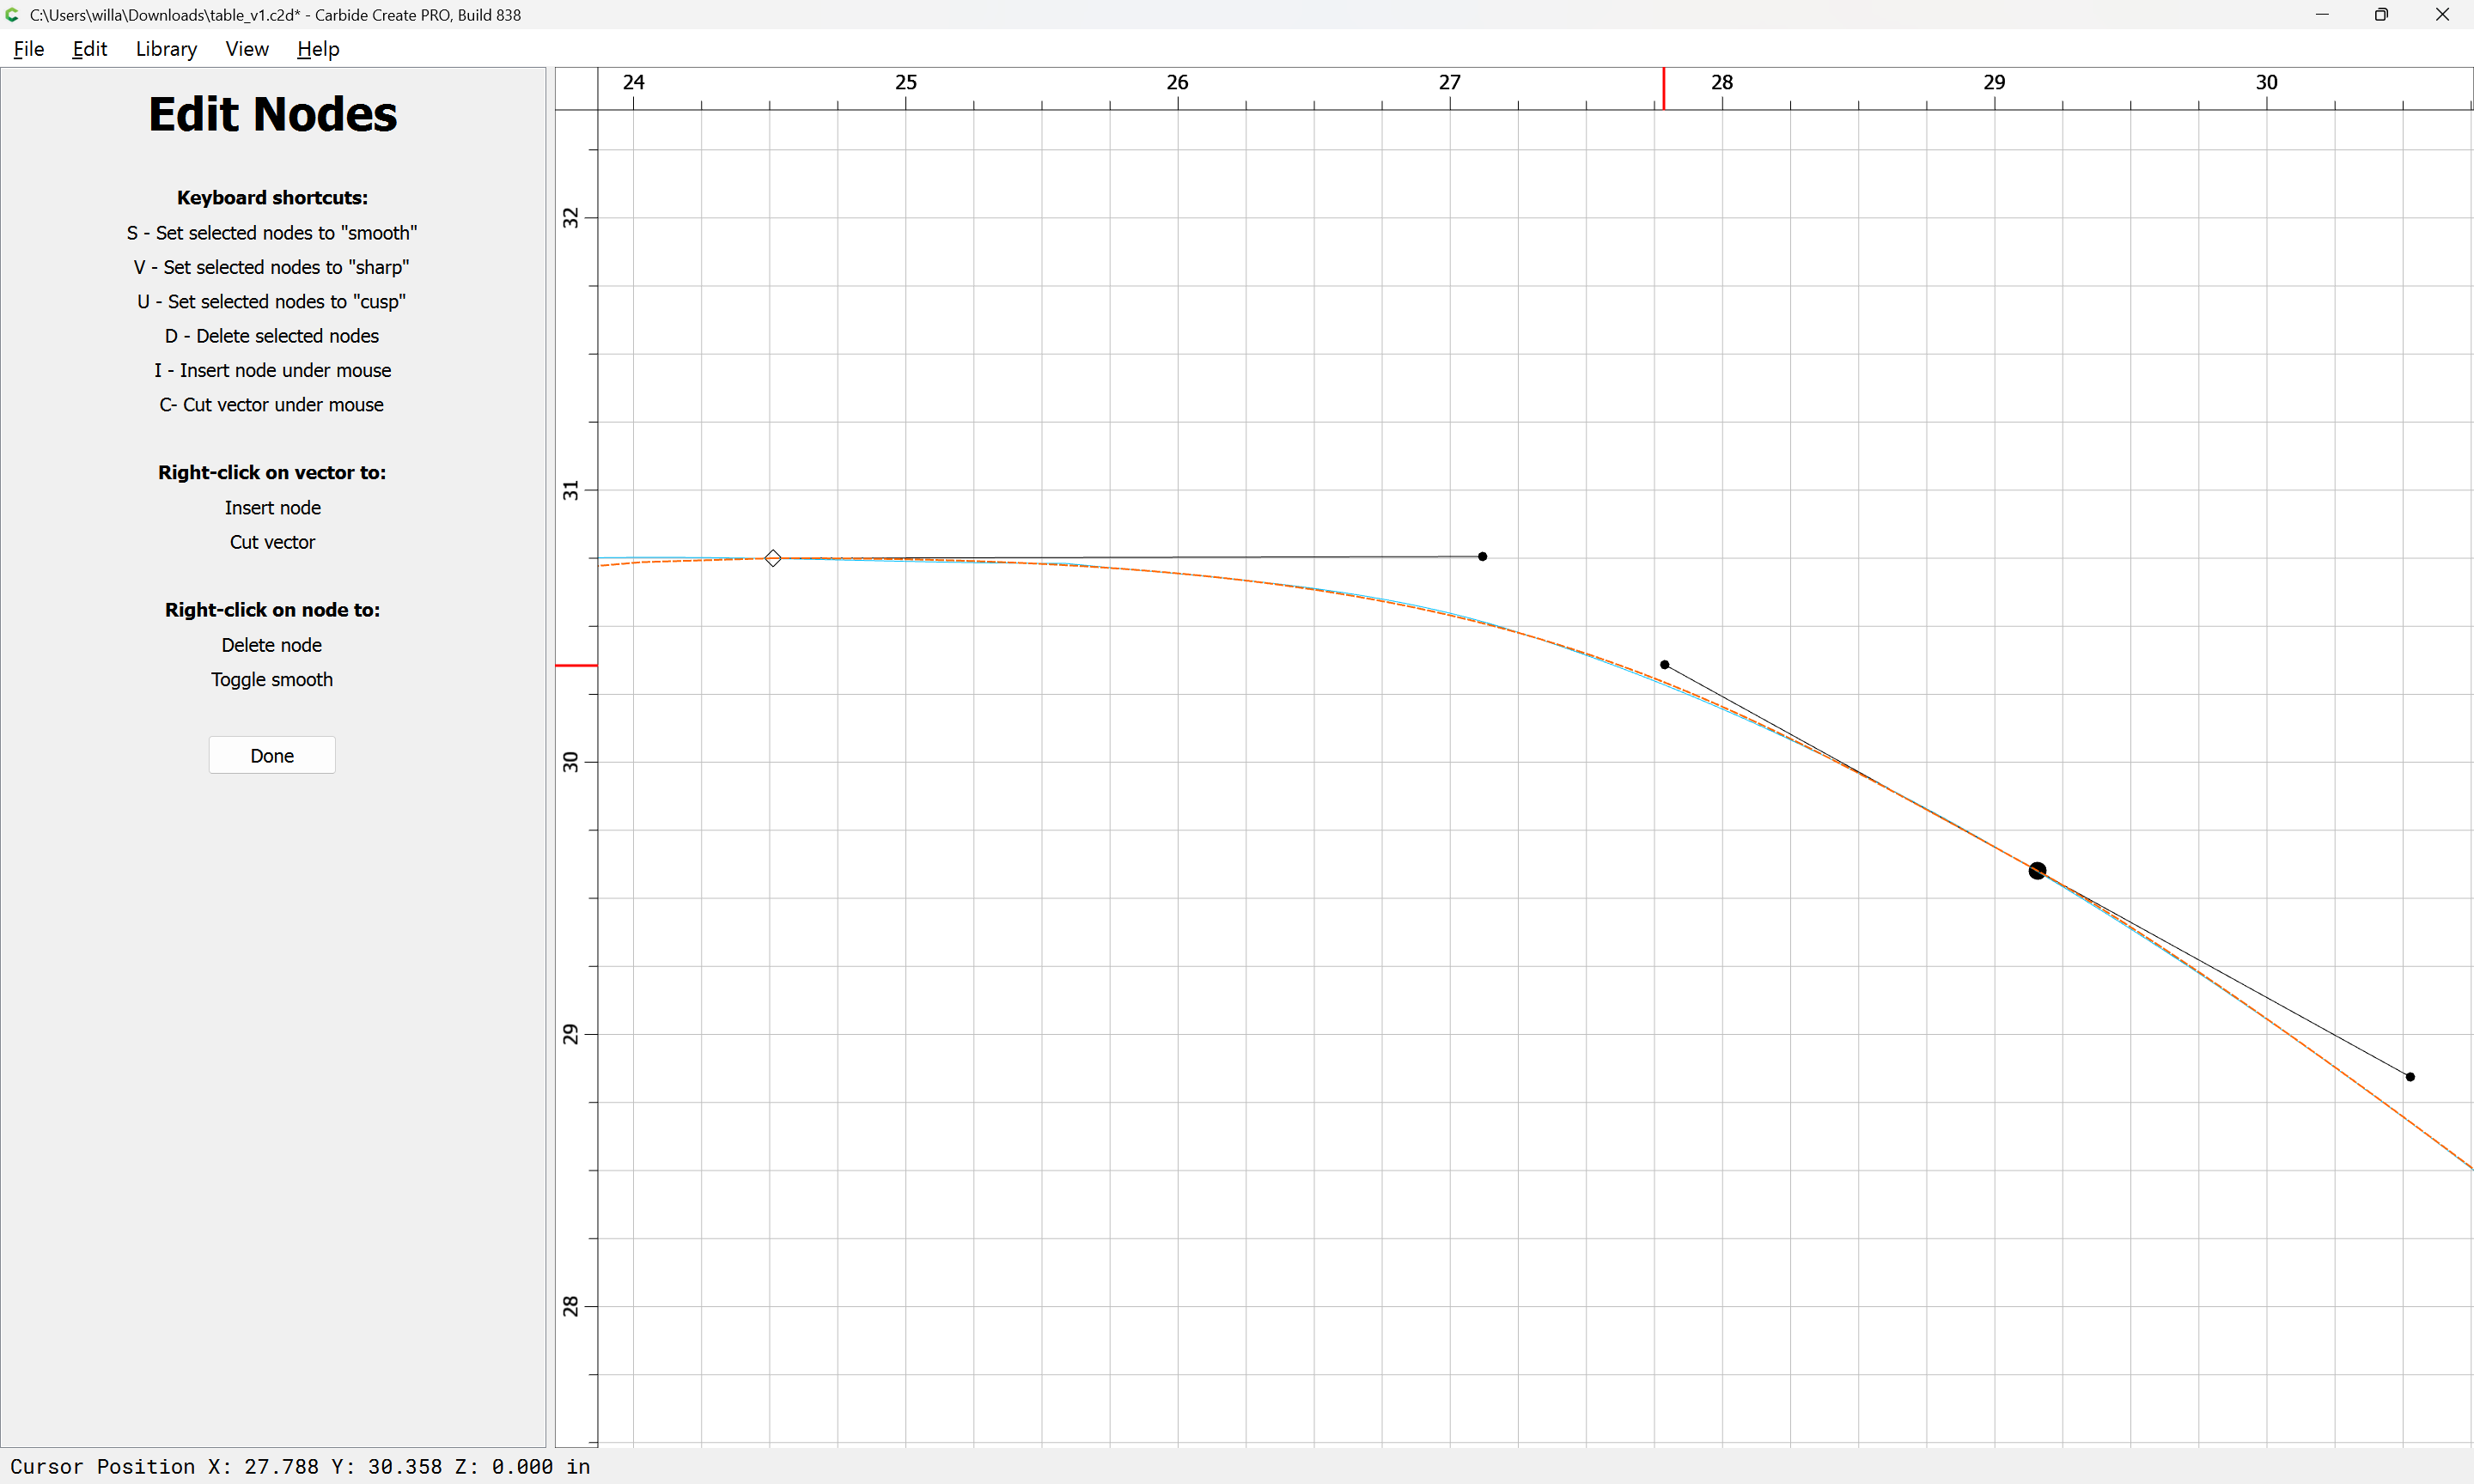Viewport: 2474px width, 1484px height.
Task: Open the File menu
Action: point(28,49)
